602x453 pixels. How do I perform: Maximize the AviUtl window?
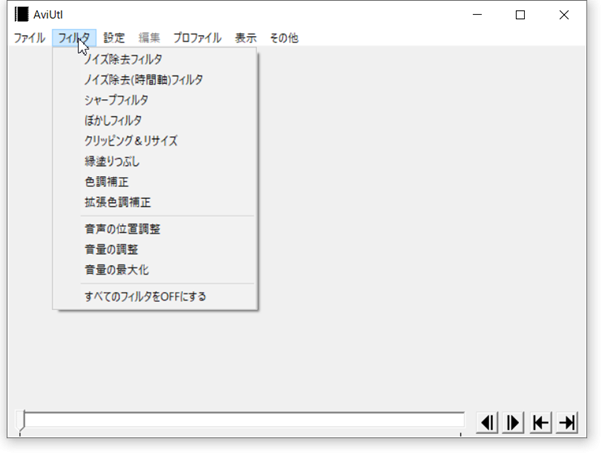click(520, 15)
